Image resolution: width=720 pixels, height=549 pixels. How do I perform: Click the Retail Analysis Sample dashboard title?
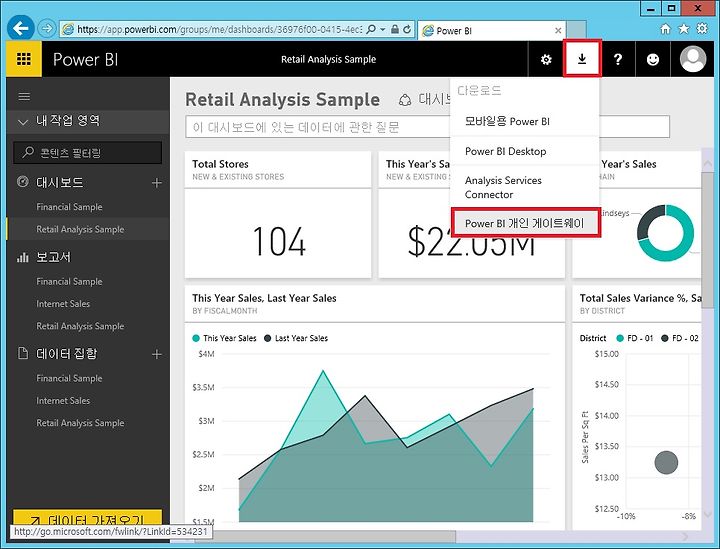tap(282, 100)
